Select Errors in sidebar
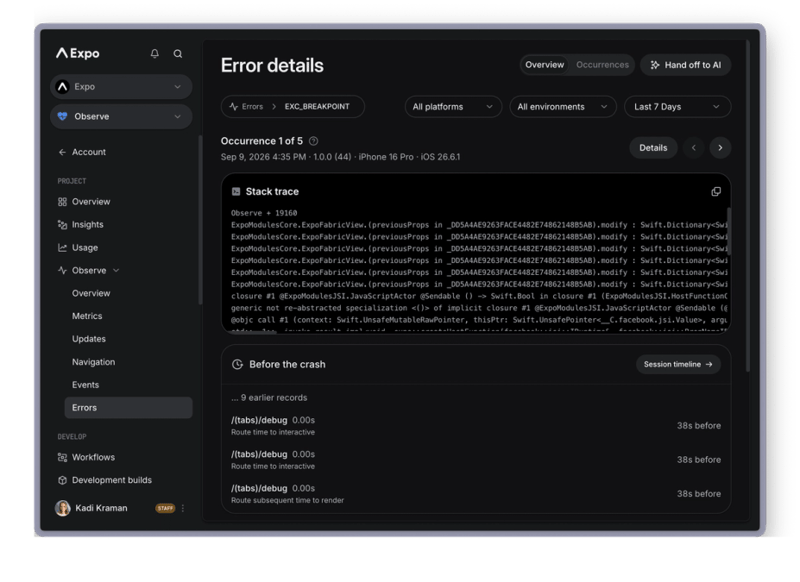This screenshot has height=582, width=800. click(x=128, y=408)
